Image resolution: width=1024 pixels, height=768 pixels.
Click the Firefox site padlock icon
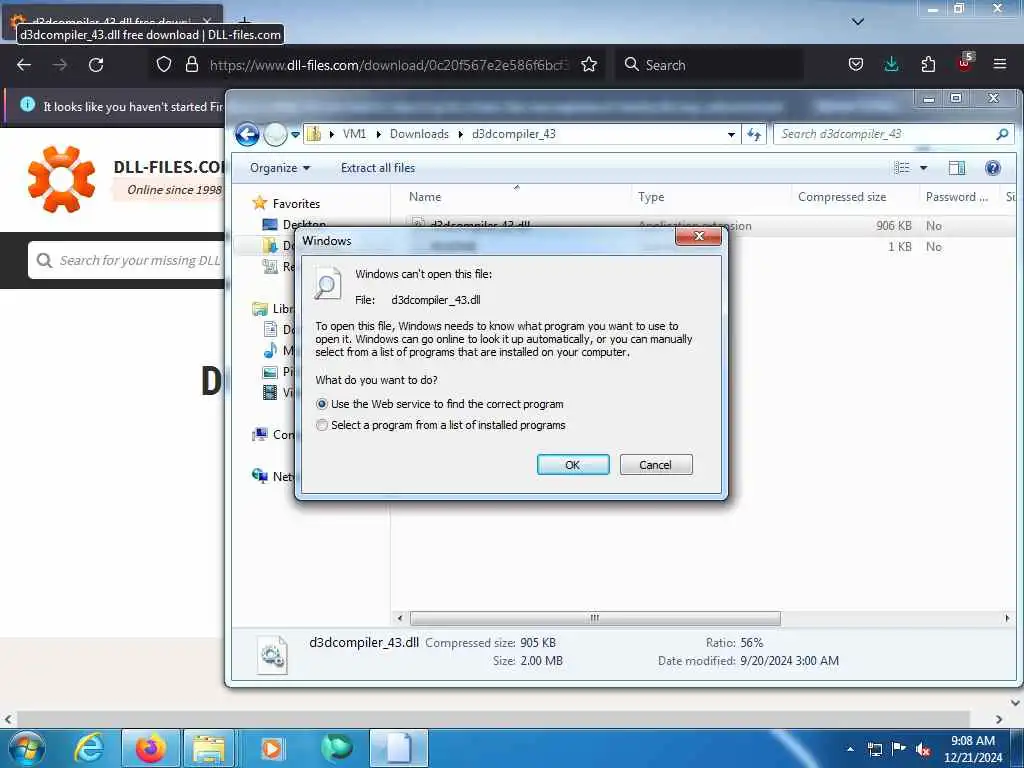[191, 64]
